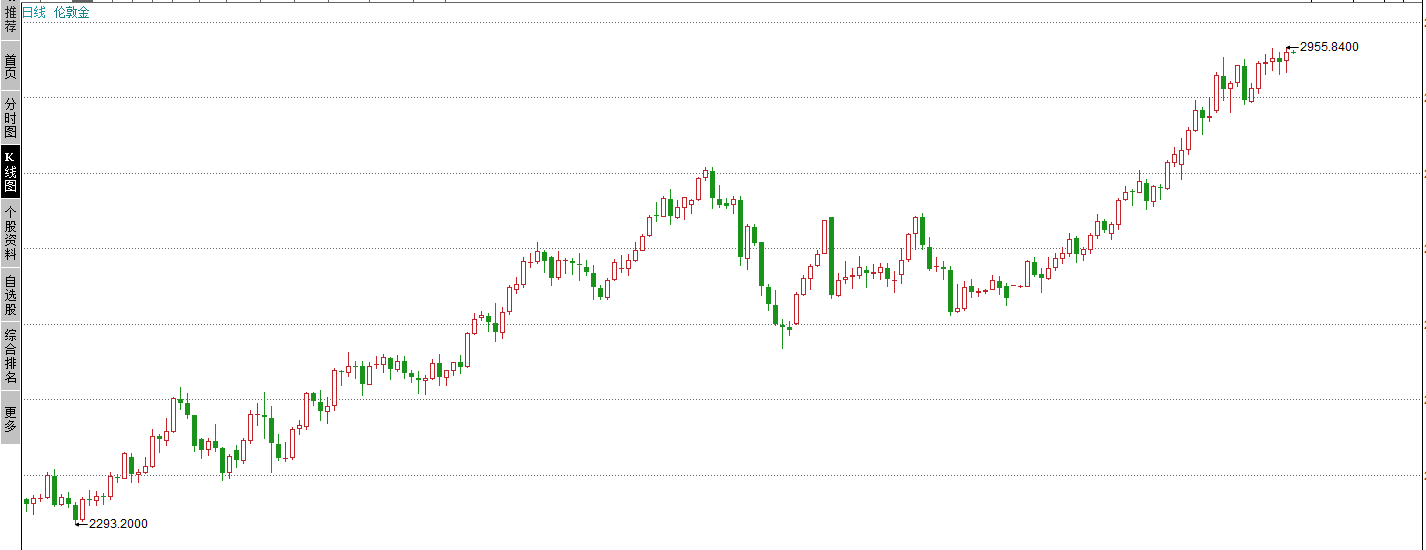Image resolution: width=1426 pixels, height=550 pixels.
Task: Click the 2955.8400 high price label
Action: [1329, 47]
